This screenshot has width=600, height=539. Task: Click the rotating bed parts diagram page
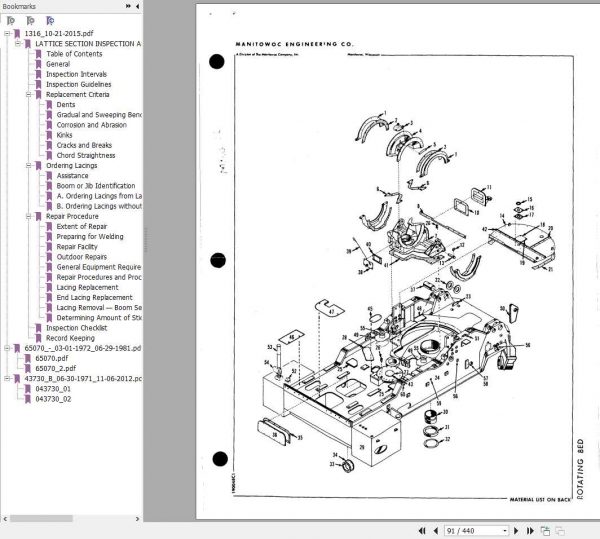pyautogui.click(x=398, y=261)
